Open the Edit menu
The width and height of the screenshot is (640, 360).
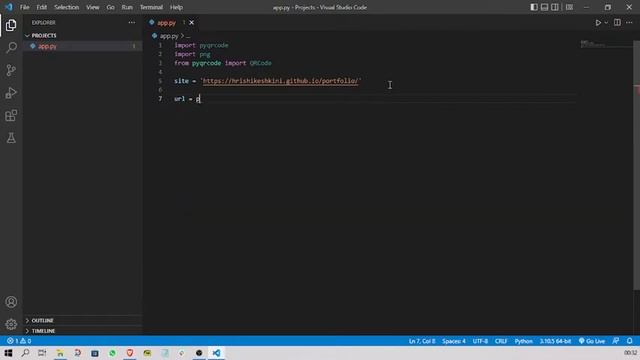pyautogui.click(x=42, y=7)
